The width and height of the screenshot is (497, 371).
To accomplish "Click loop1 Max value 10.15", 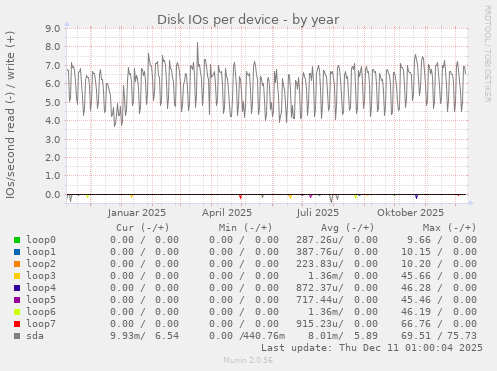I will [416, 252].
